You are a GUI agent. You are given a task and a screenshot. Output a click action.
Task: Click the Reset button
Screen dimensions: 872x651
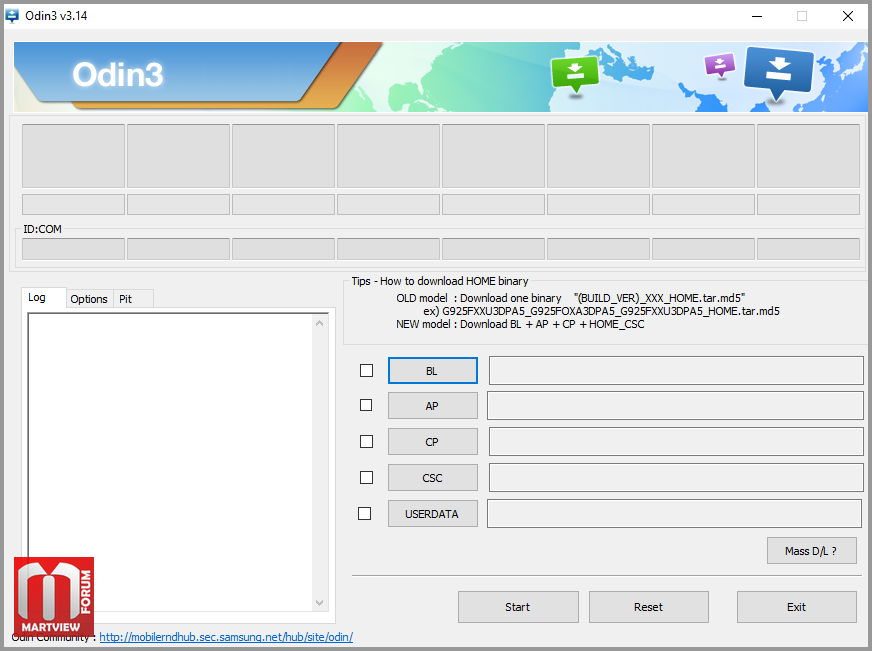coord(648,607)
